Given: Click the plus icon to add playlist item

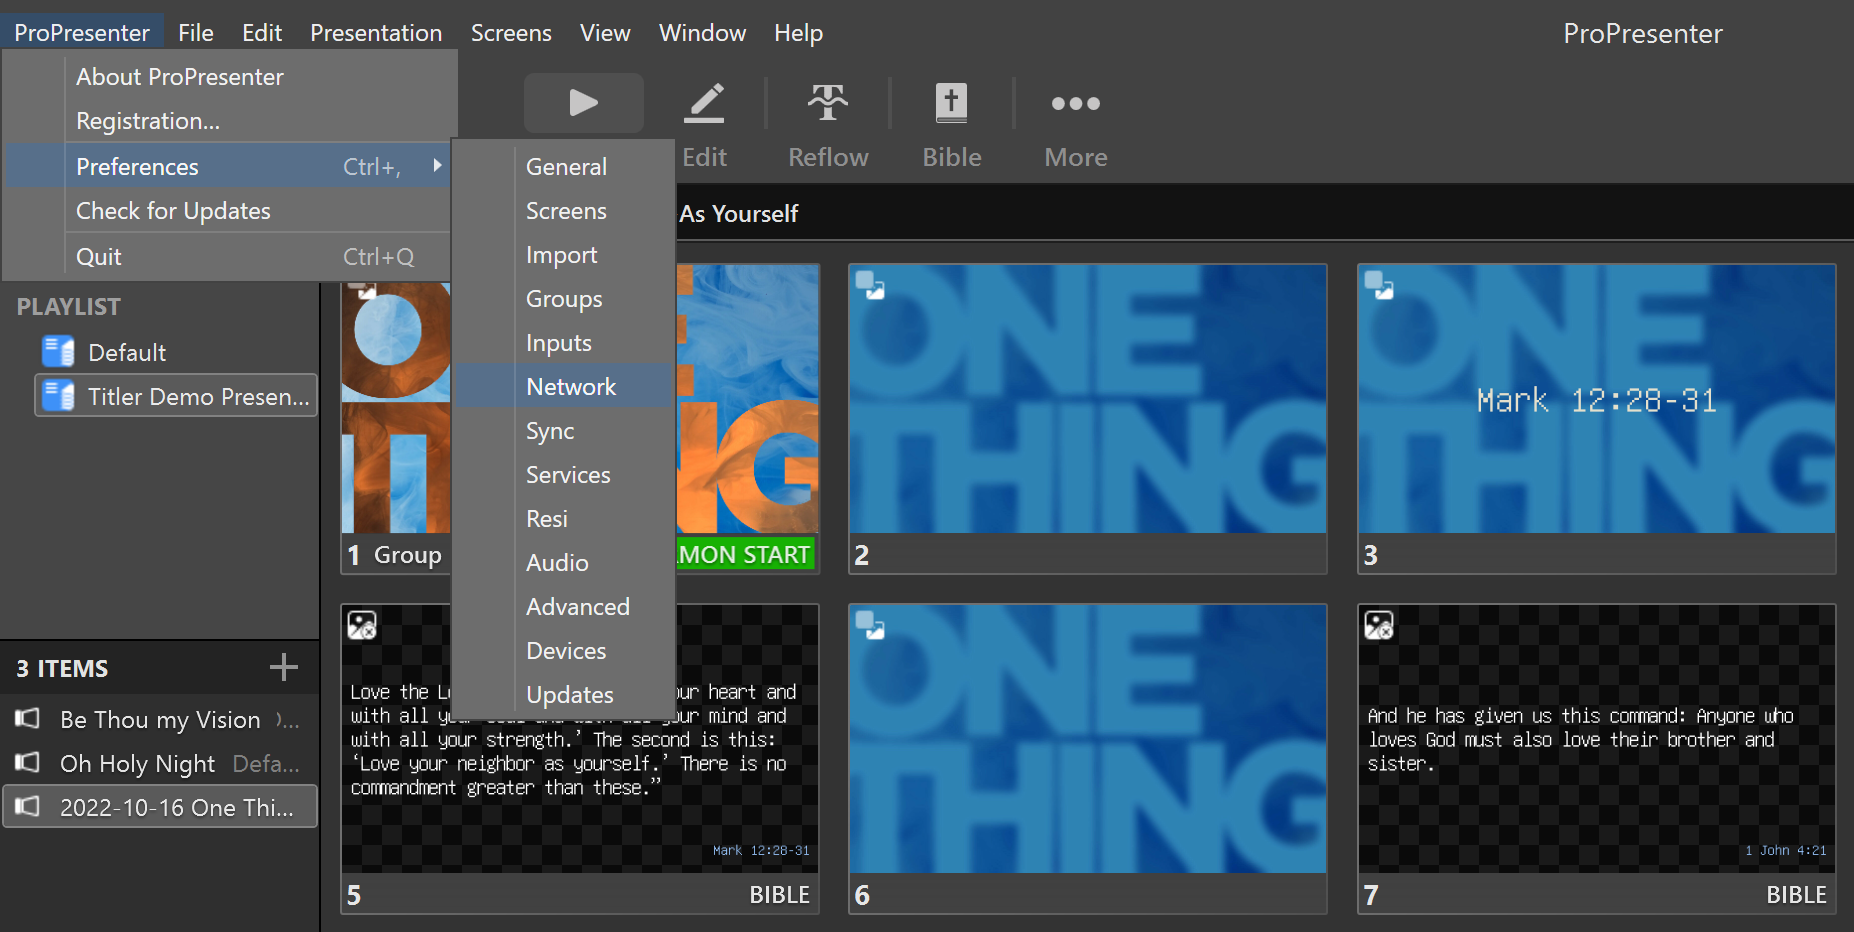Looking at the screenshot, I should [x=283, y=667].
